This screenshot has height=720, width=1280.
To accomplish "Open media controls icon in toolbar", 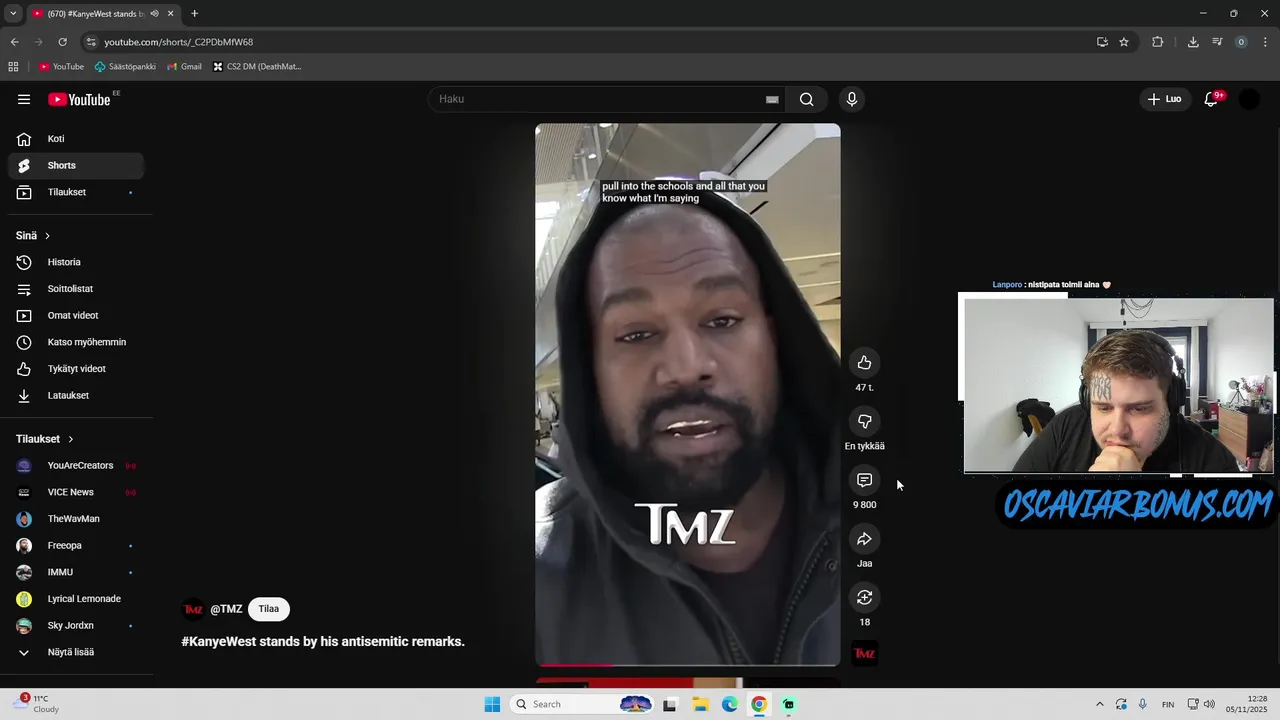I will pos(1217,42).
